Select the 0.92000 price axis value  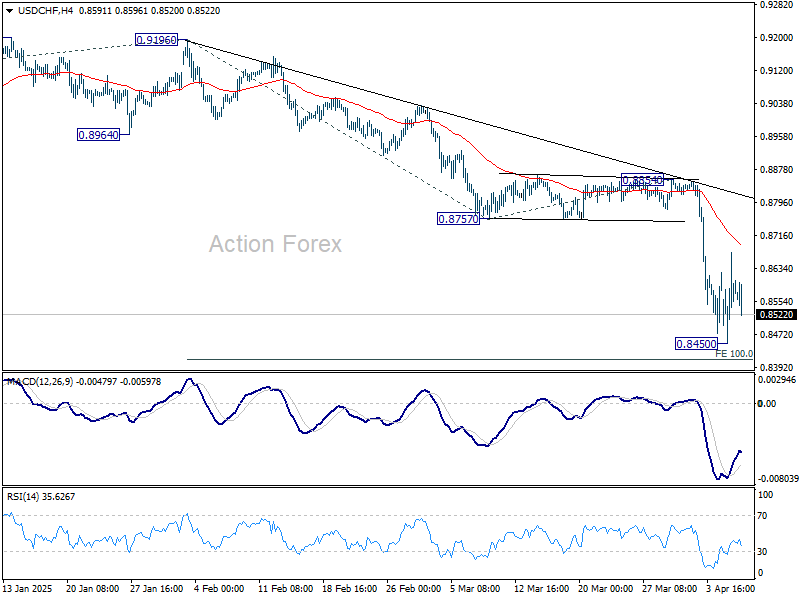[x=776, y=38]
